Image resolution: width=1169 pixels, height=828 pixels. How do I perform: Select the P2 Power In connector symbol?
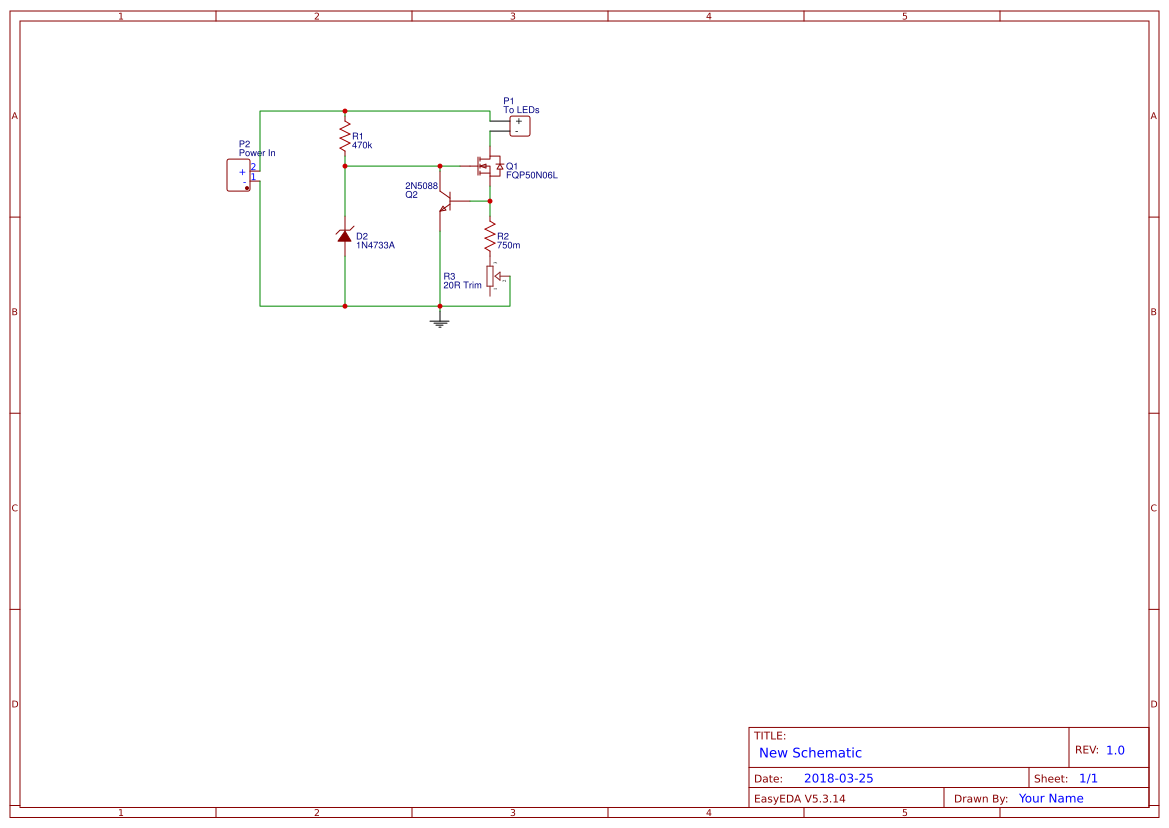(x=238, y=174)
